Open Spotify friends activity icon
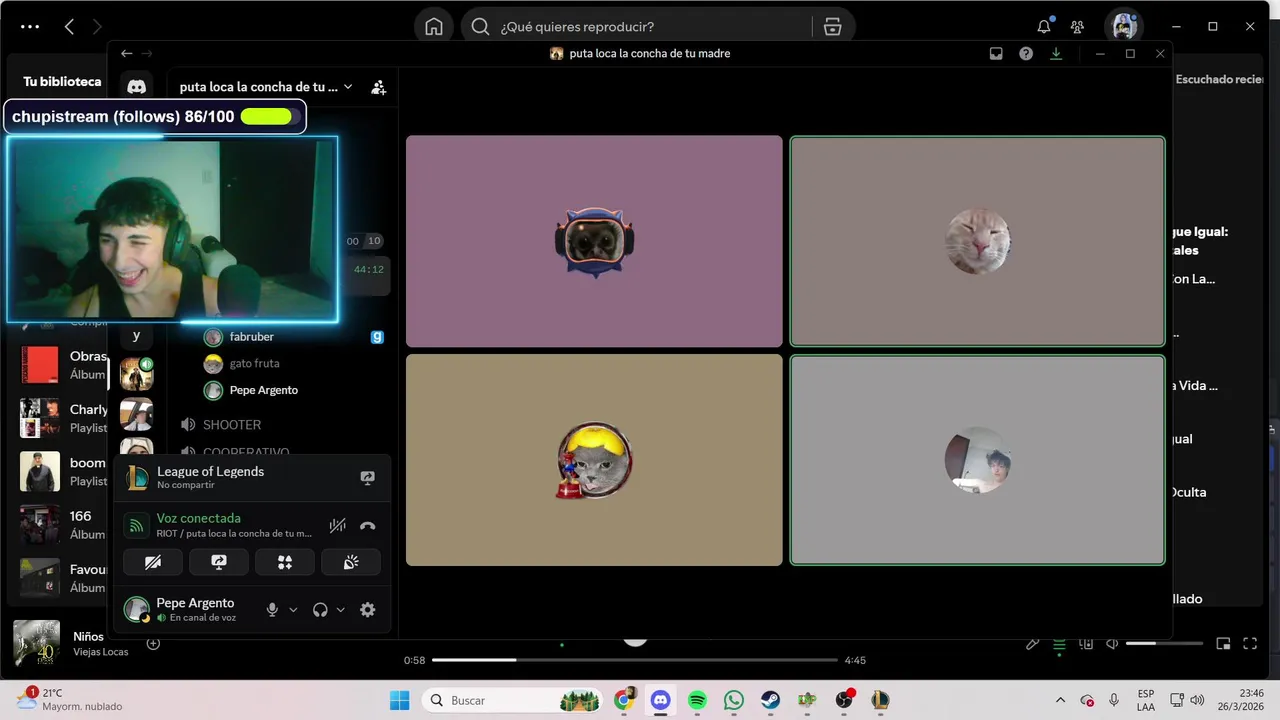The height and width of the screenshot is (720, 1280). click(1077, 27)
